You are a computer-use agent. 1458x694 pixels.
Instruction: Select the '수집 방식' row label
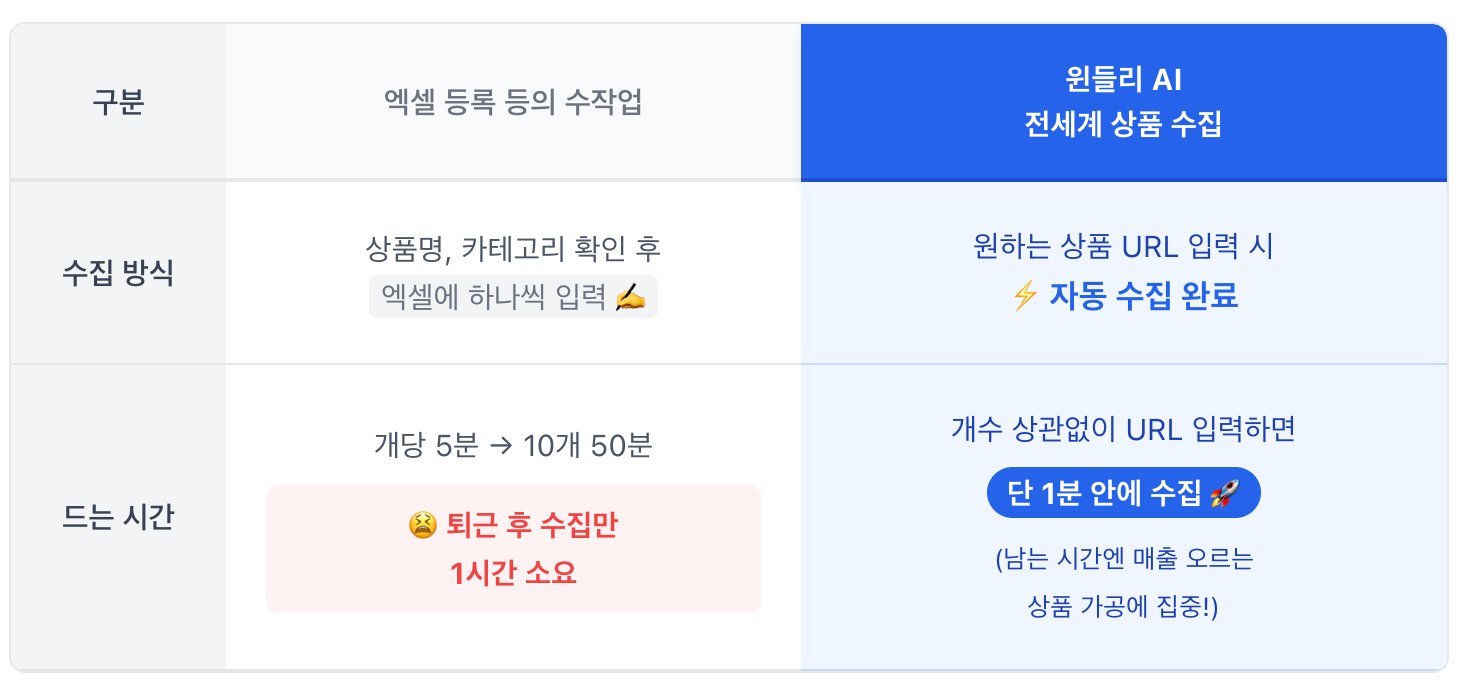[118, 273]
